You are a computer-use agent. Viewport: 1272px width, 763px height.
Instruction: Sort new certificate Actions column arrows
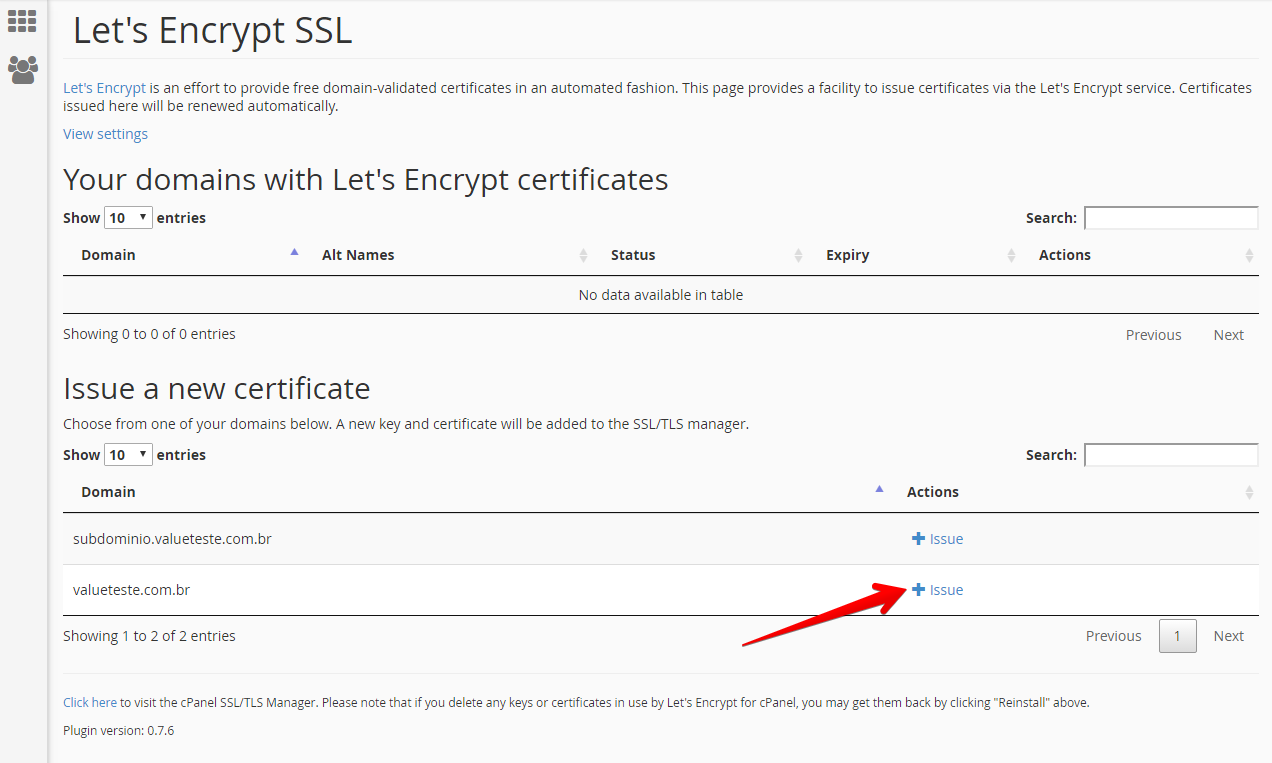1249,493
